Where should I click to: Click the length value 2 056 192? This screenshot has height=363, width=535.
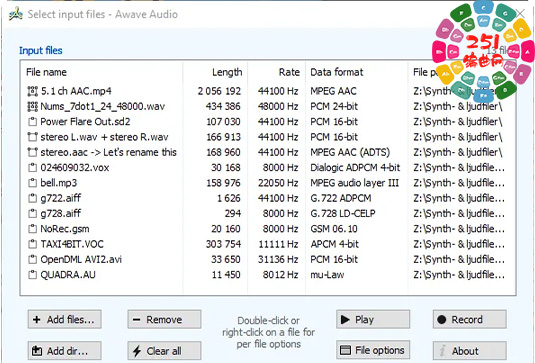pyautogui.click(x=219, y=91)
